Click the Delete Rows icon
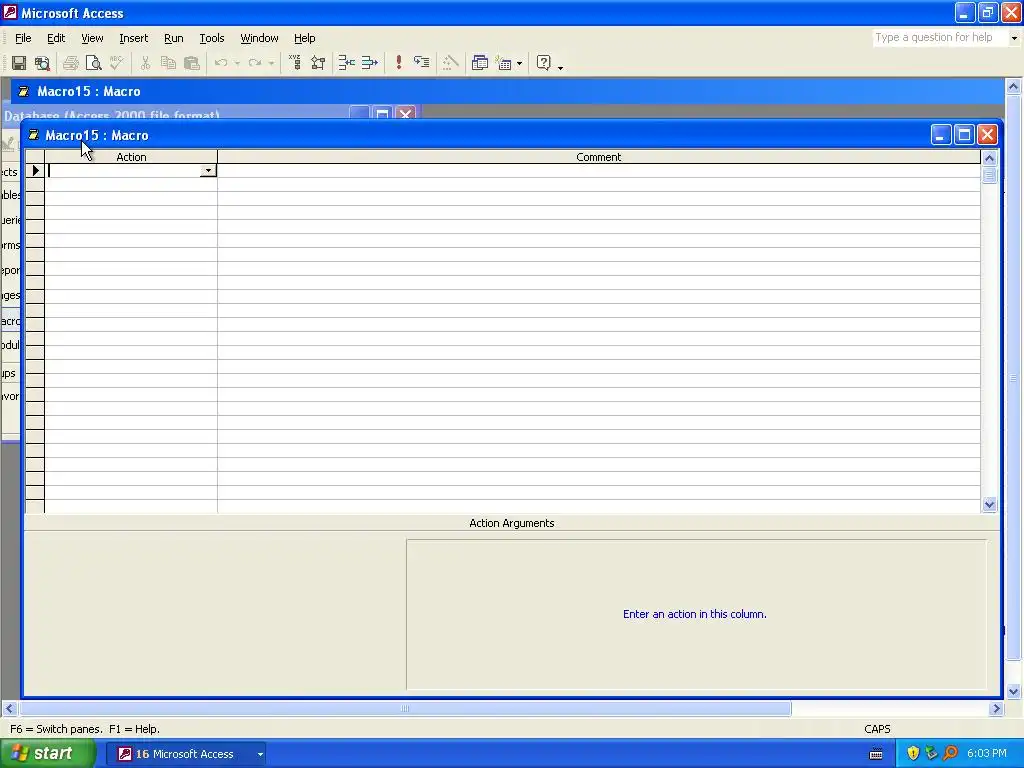The width and height of the screenshot is (1024, 768). 370,63
